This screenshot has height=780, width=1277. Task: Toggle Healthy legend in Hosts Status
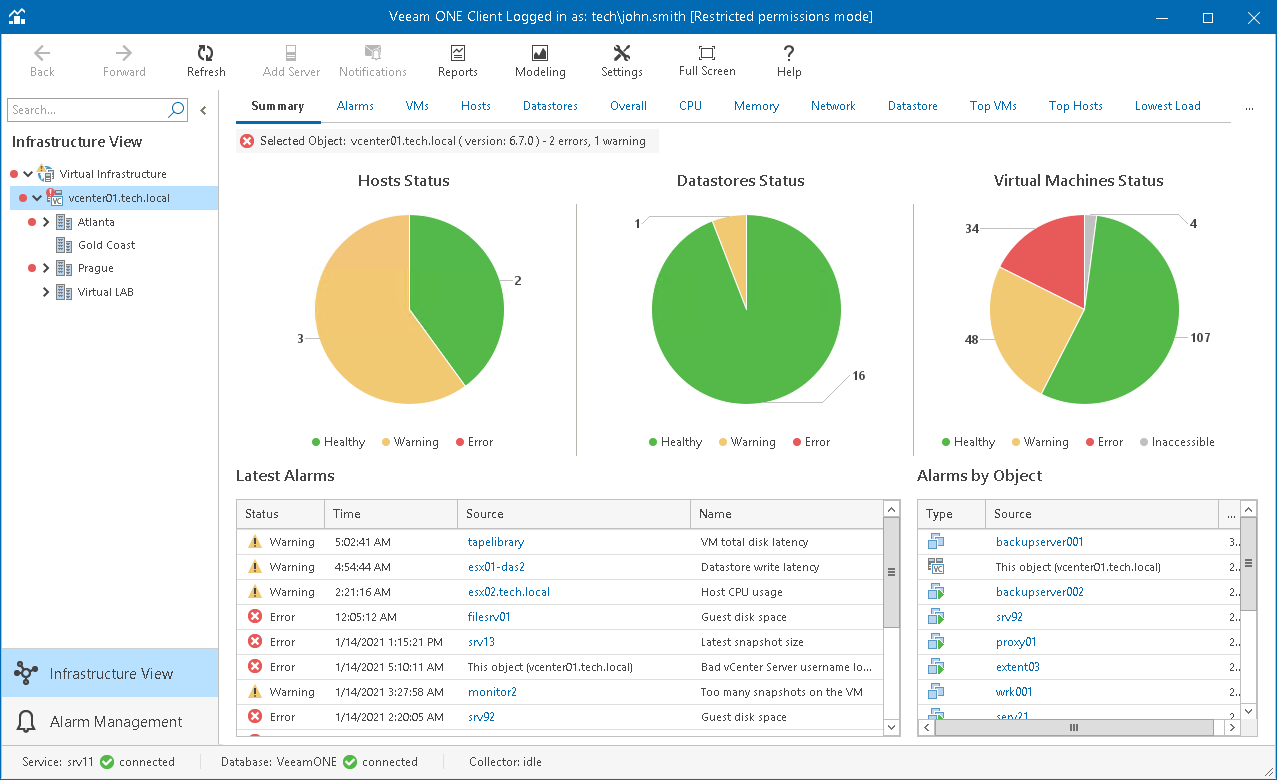click(x=338, y=442)
